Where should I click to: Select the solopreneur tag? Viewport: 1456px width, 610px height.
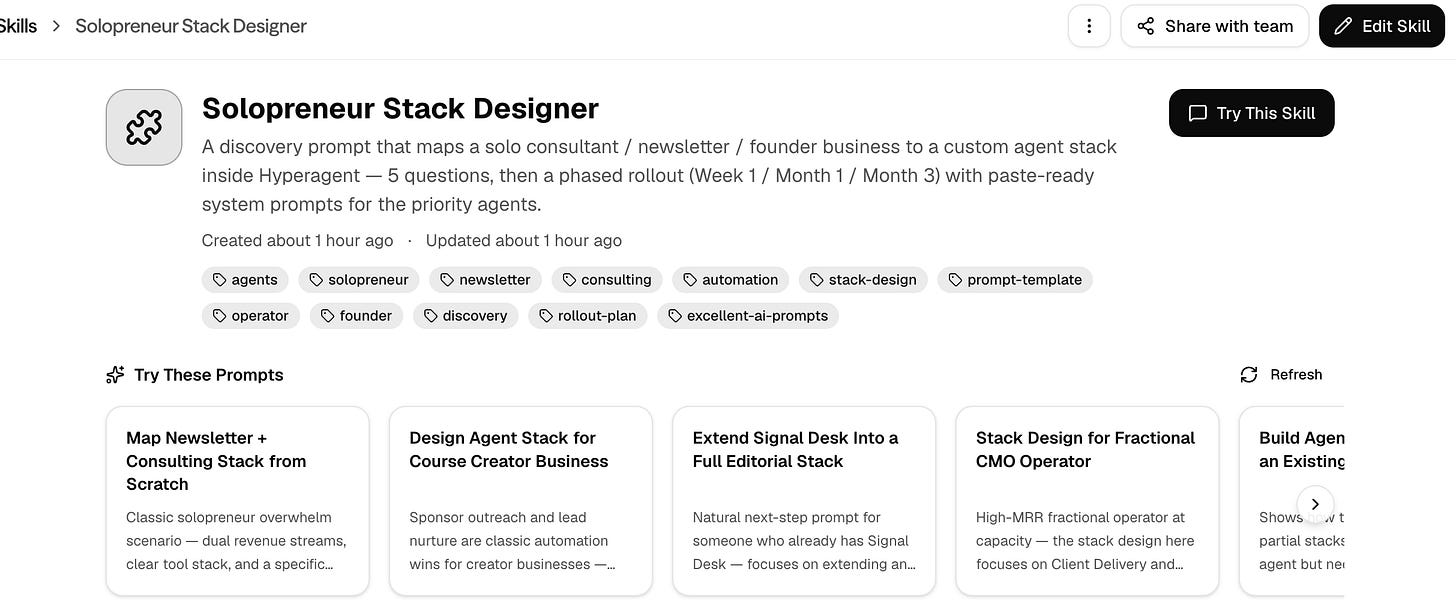[x=359, y=280]
